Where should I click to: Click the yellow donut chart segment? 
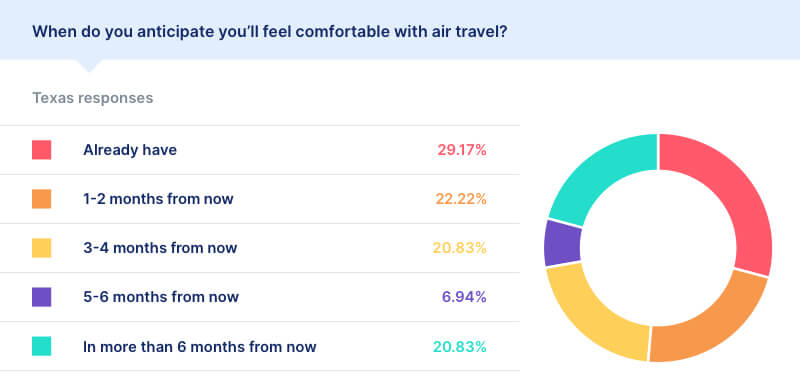coord(591,313)
